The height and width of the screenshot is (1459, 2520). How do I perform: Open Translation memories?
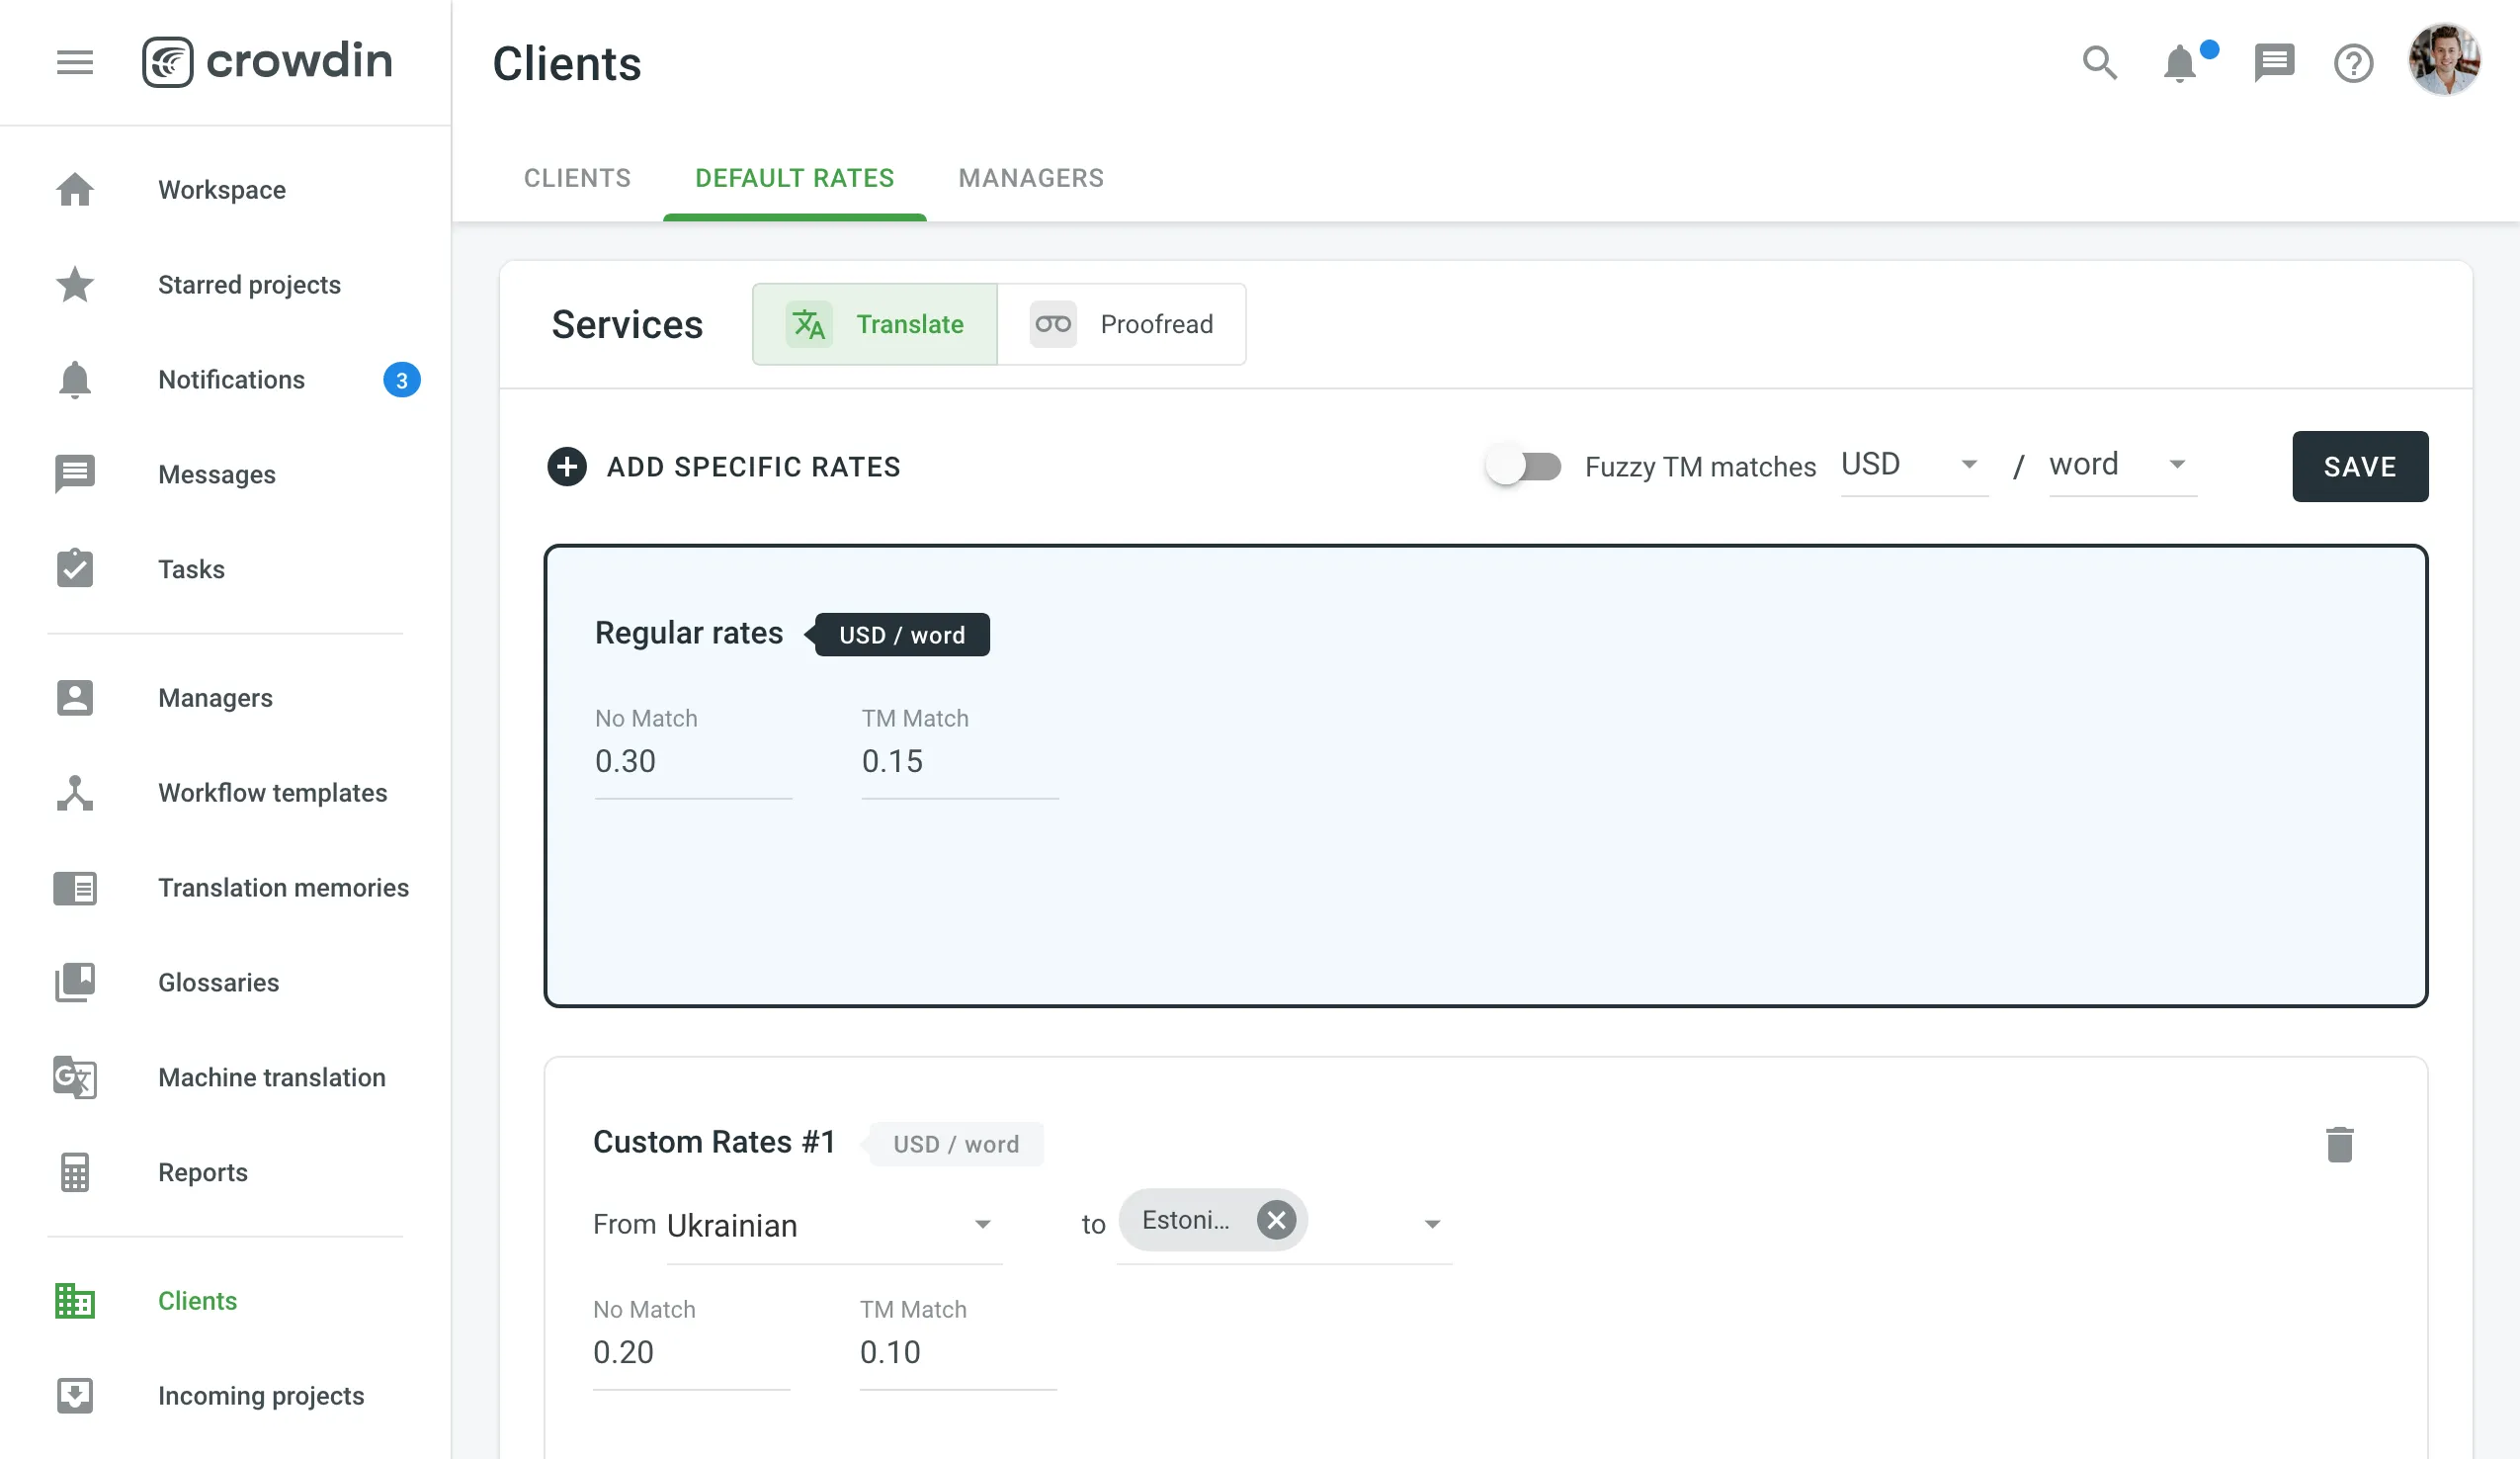283,888
